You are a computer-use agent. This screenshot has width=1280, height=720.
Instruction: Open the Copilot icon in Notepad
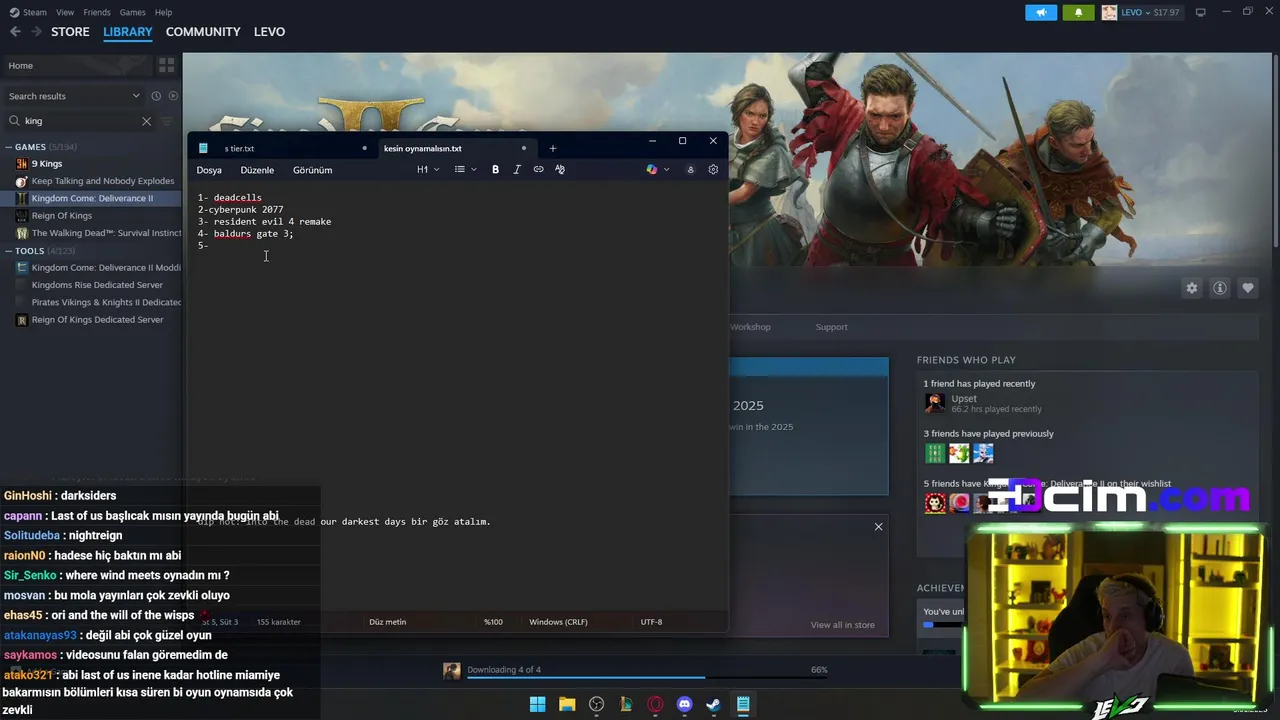coord(652,170)
